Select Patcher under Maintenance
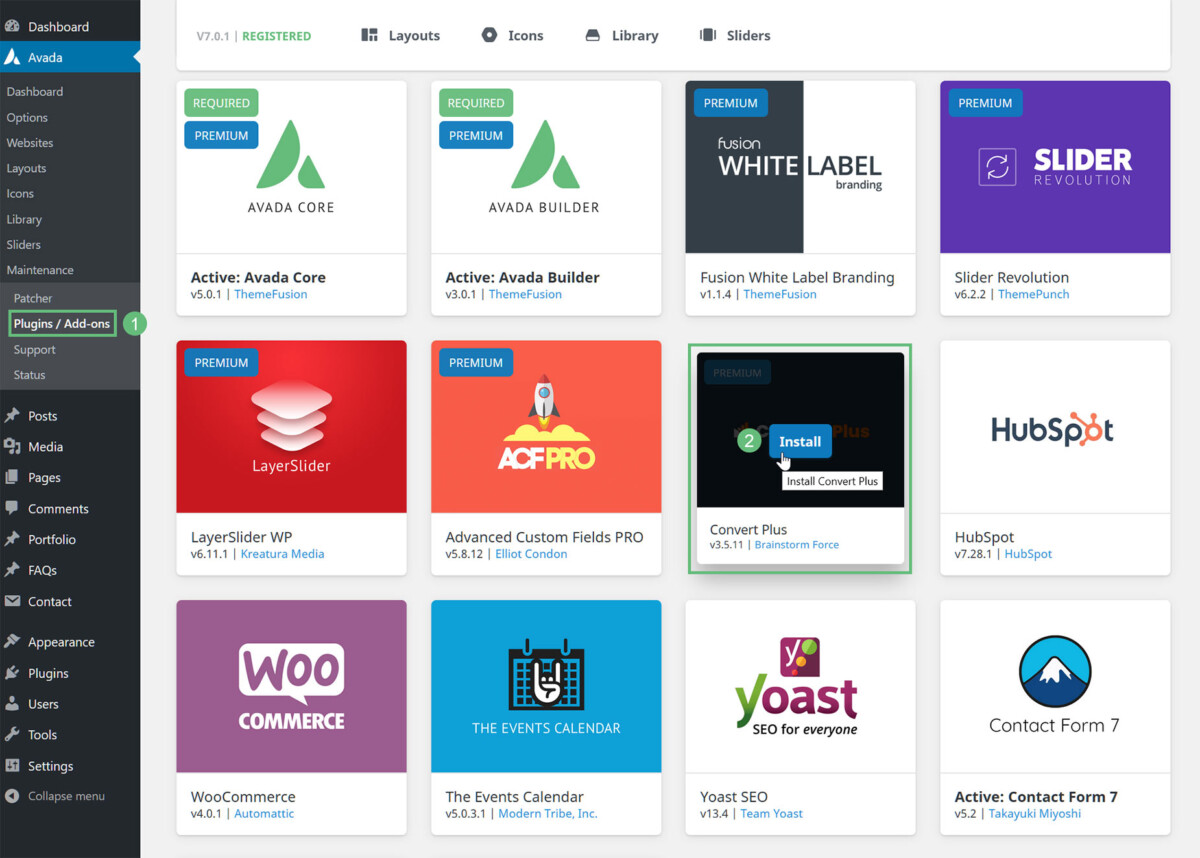Viewport: 1200px width, 858px height. pos(32,297)
